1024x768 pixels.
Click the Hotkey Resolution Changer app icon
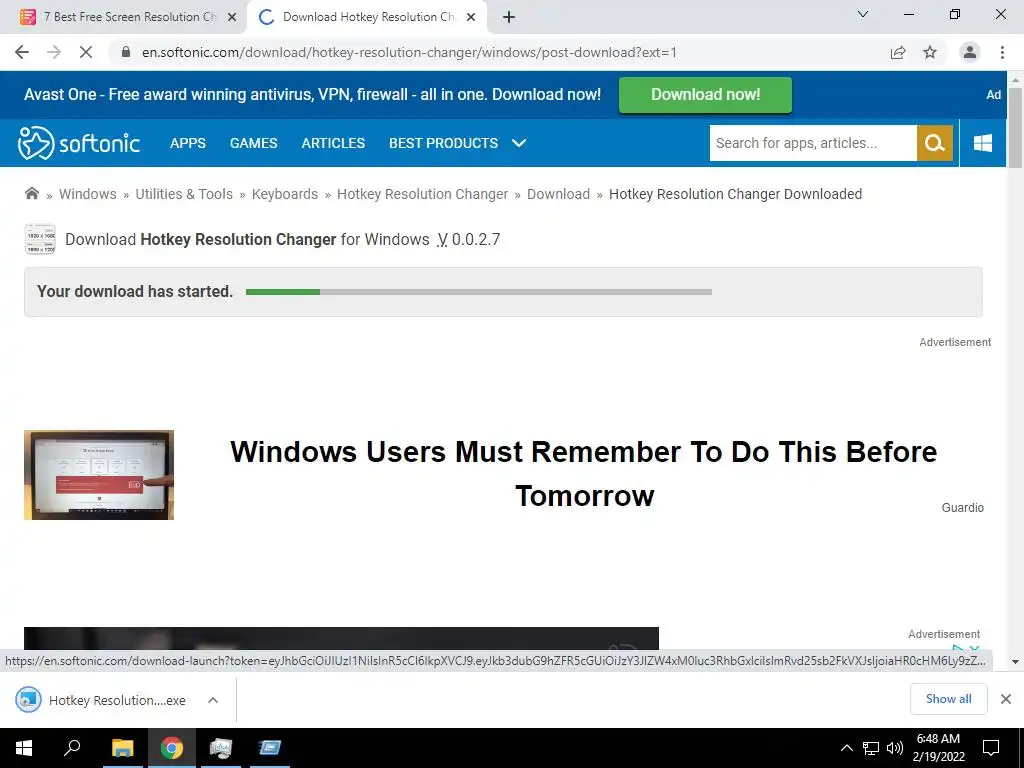point(40,239)
